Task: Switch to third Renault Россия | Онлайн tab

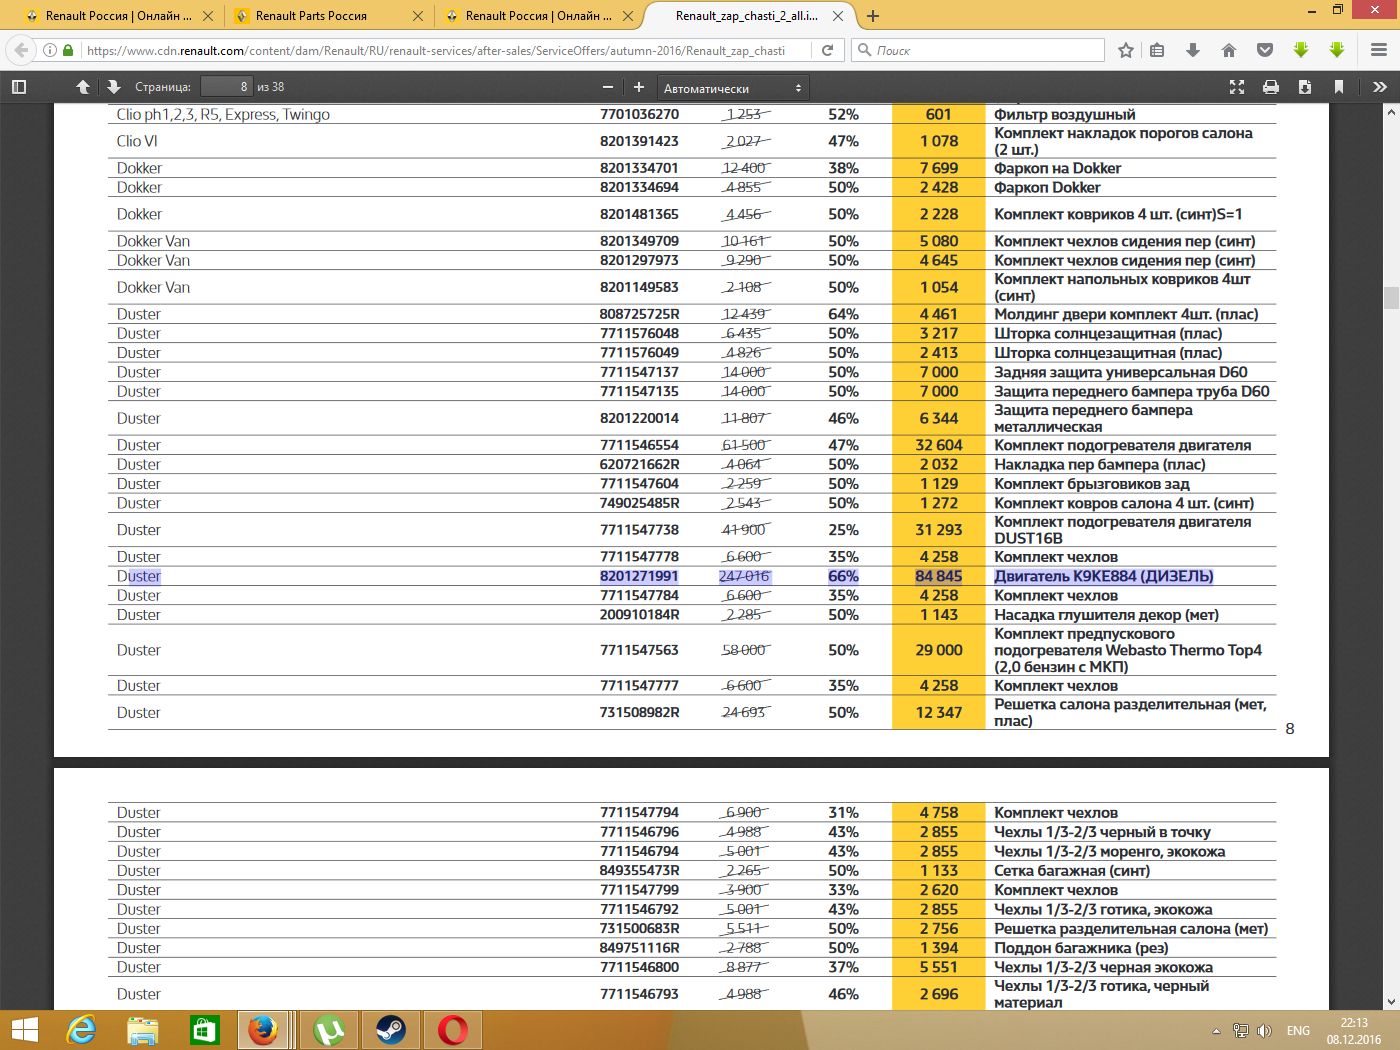Action: pyautogui.click(x=538, y=16)
